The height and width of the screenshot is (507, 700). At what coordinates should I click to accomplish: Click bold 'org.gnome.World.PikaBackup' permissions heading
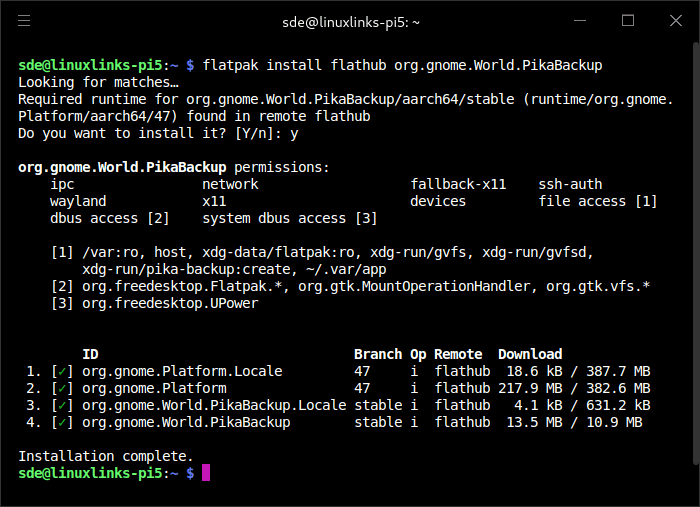pos(122,167)
